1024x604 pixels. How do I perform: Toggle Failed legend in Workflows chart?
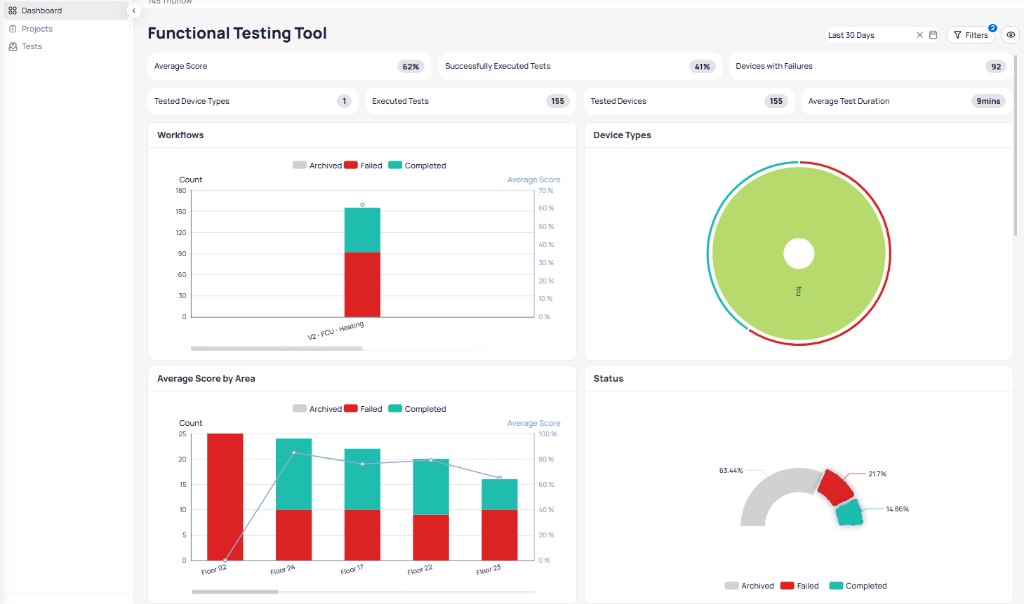coord(363,166)
